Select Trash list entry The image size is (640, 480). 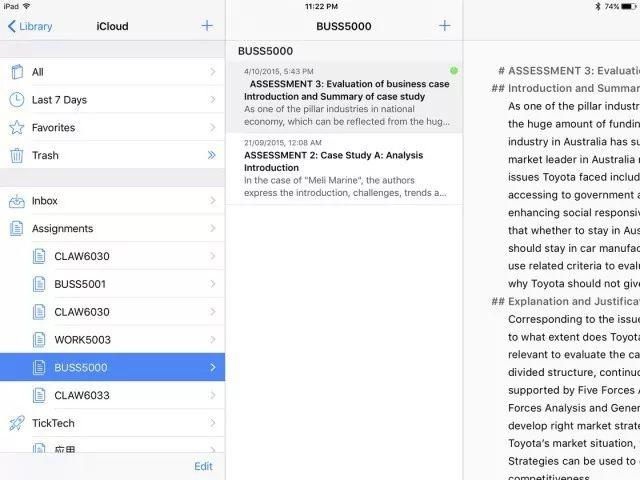112,155
